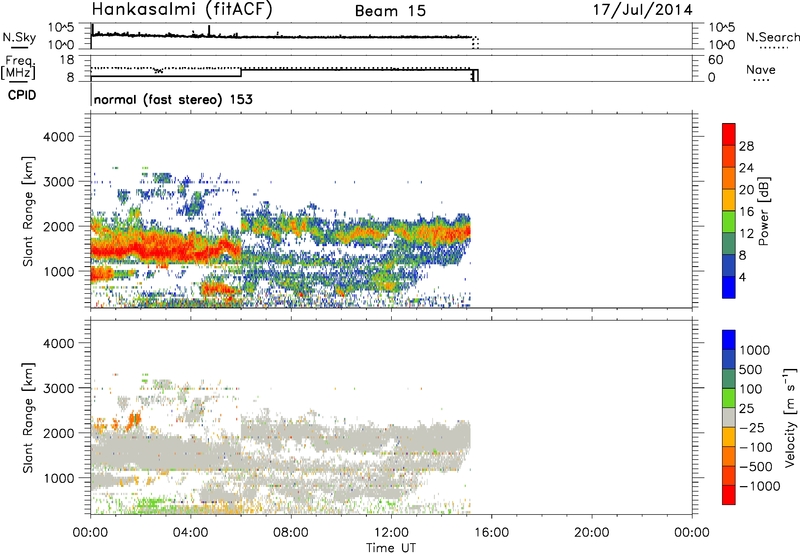Click the '16:00' time tick label
Viewport: 800px width, 554px height.
pyautogui.click(x=491, y=533)
